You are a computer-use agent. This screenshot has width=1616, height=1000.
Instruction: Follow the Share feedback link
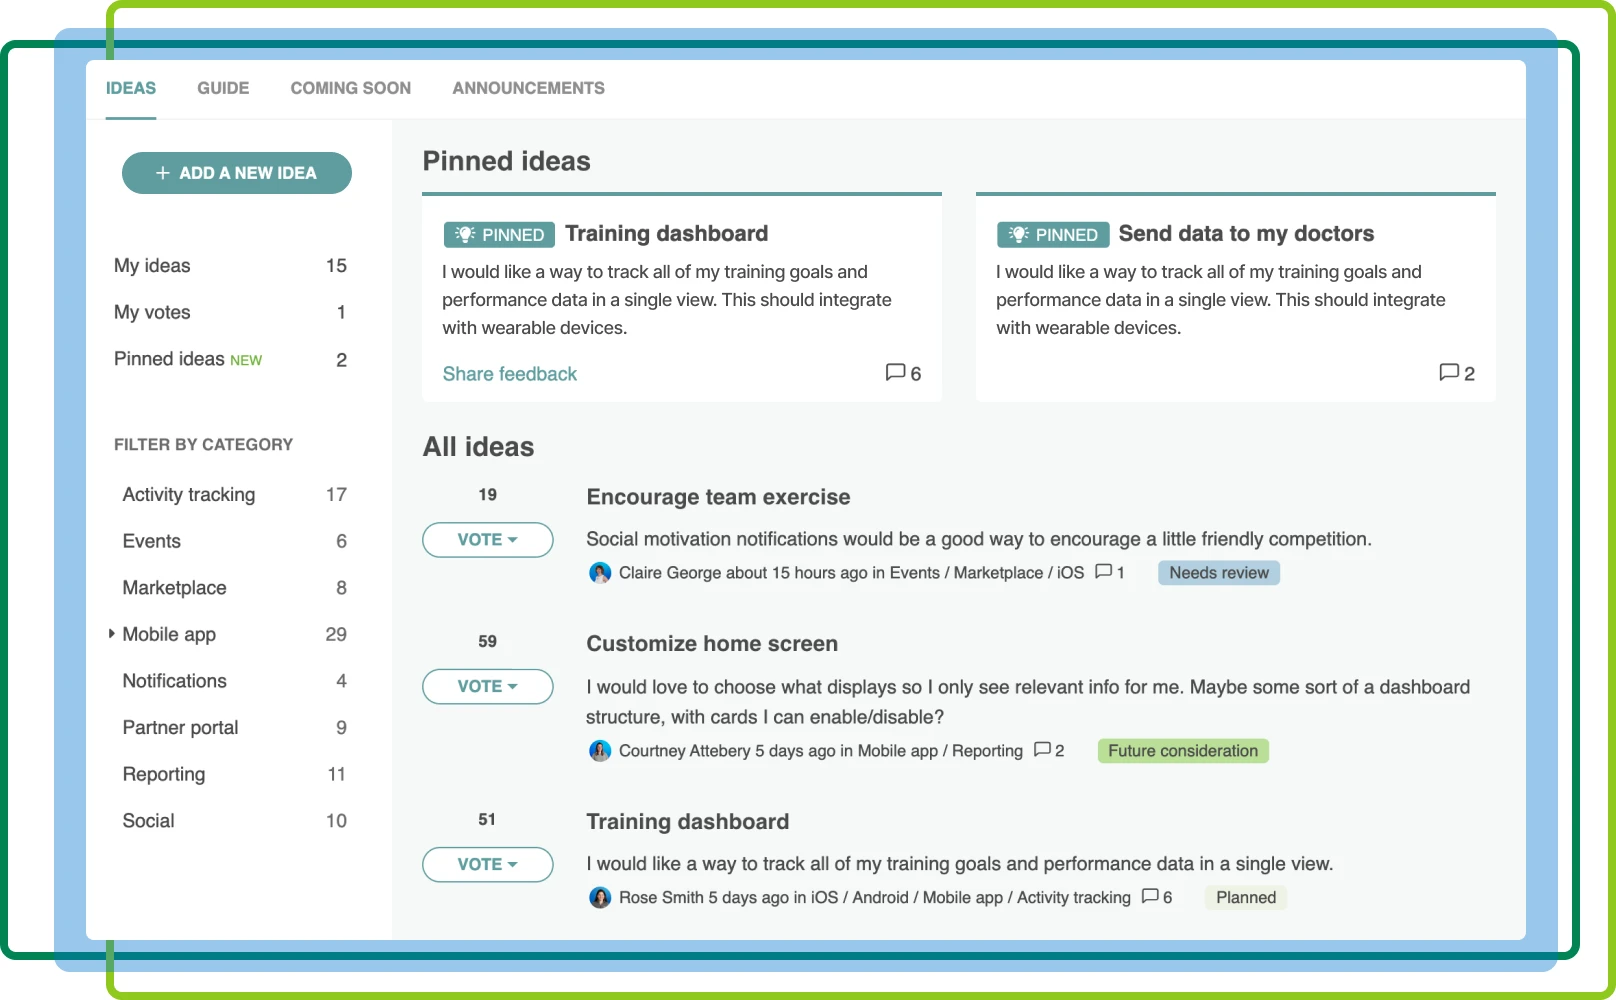point(509,374)
